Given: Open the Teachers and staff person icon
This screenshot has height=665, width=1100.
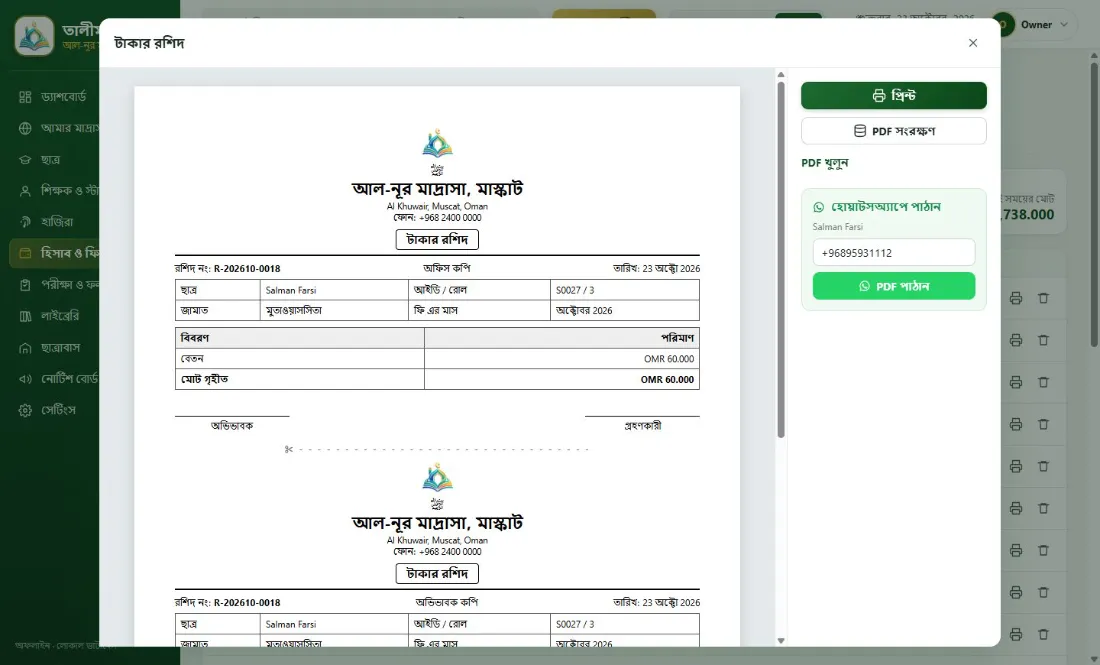Looking at the screenshot, I should [x=25, y=191].
